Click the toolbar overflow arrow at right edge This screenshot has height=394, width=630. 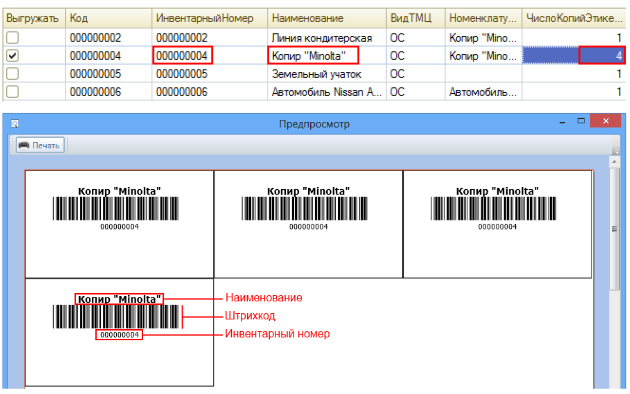click(x=616, y=151)
